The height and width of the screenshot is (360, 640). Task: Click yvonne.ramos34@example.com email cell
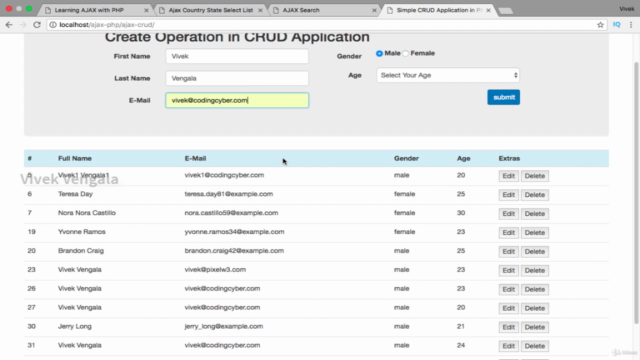234,232
